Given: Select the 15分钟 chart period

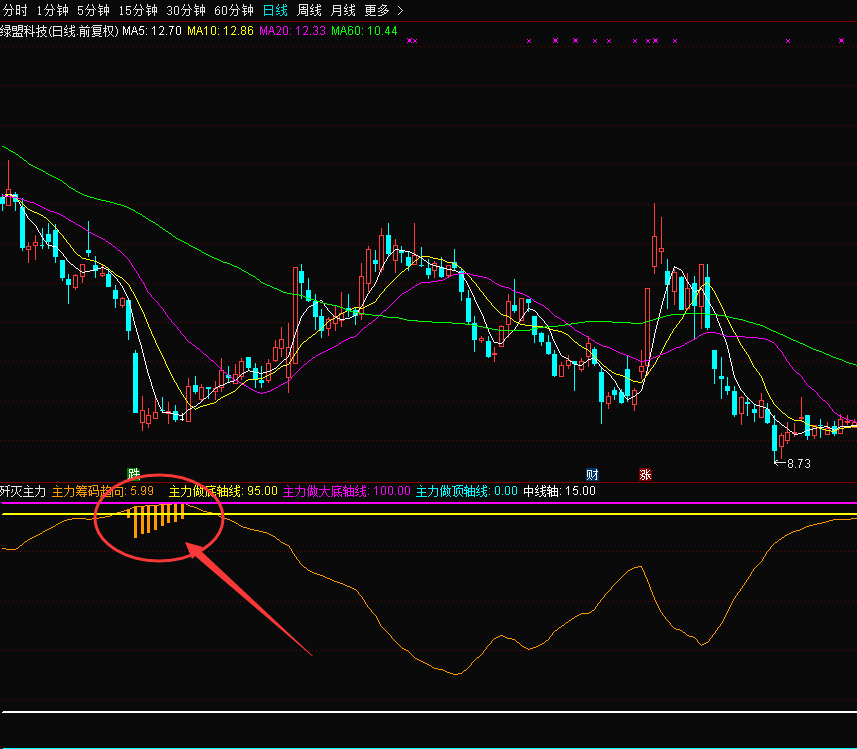Looking at the screenshot, I should click(x=138, y=10).
